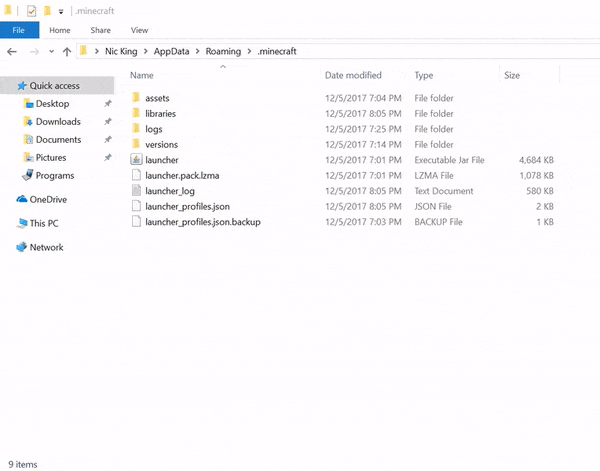
Task: Click the Network icon in sidebar
Action: pyautogui.click(x=21, y=247)
